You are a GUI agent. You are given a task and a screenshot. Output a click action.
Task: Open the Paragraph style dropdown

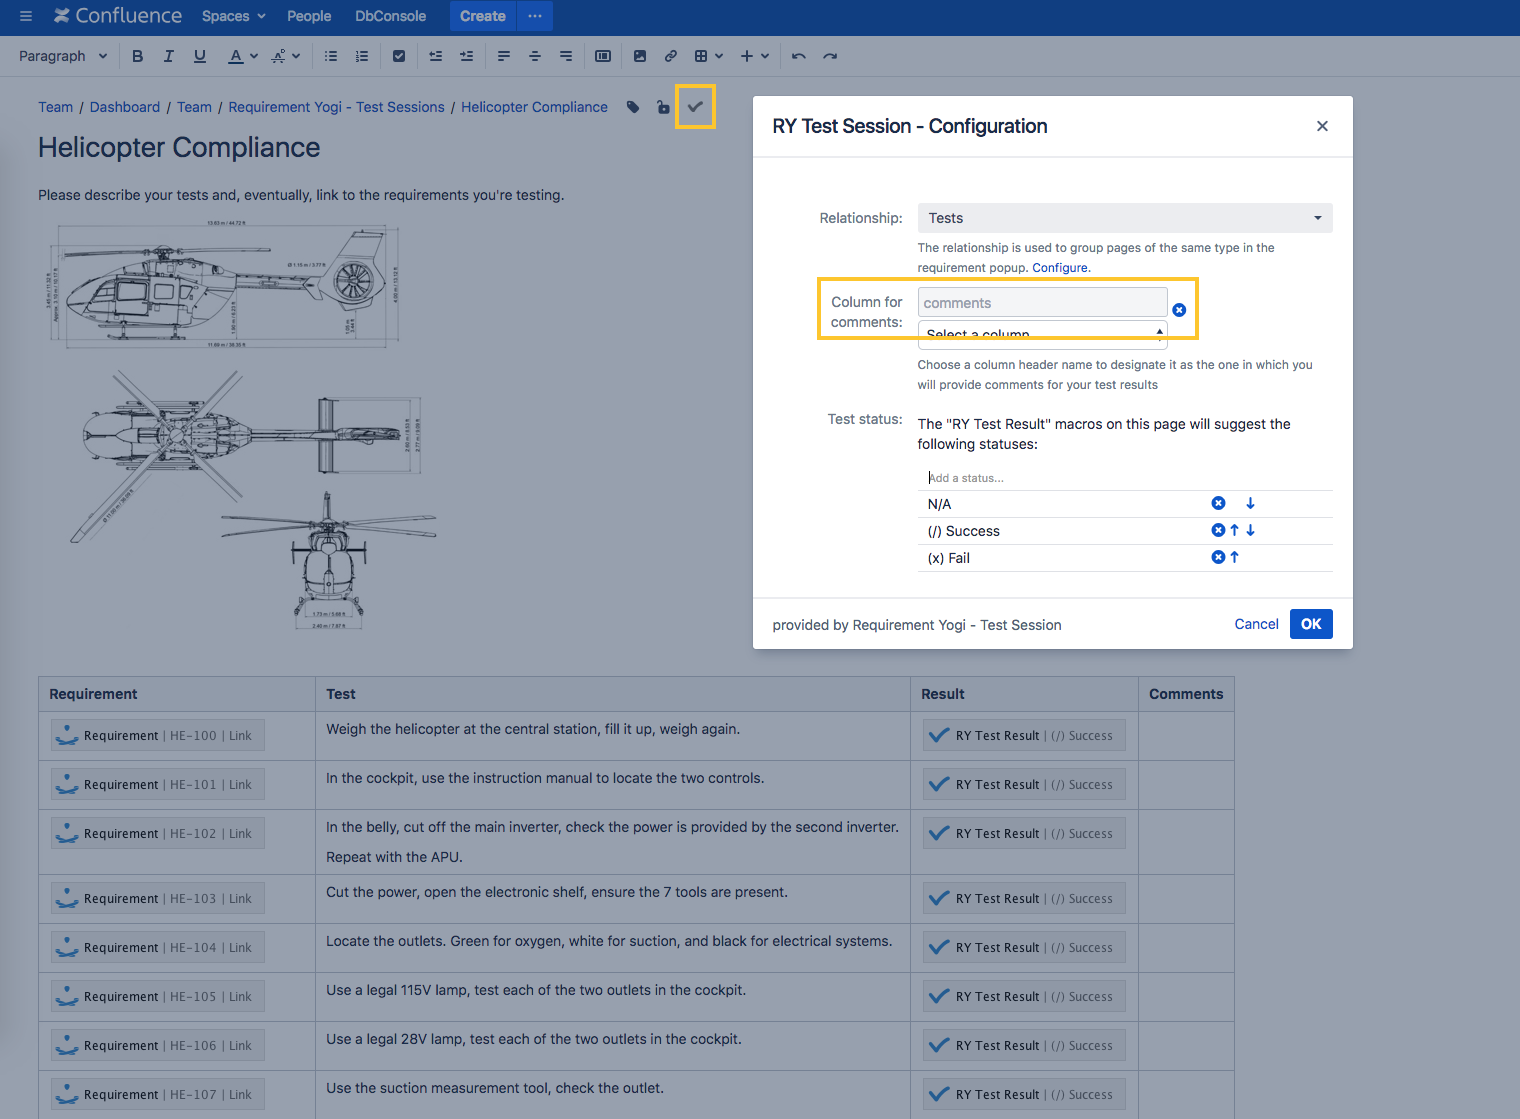[62, 56]
